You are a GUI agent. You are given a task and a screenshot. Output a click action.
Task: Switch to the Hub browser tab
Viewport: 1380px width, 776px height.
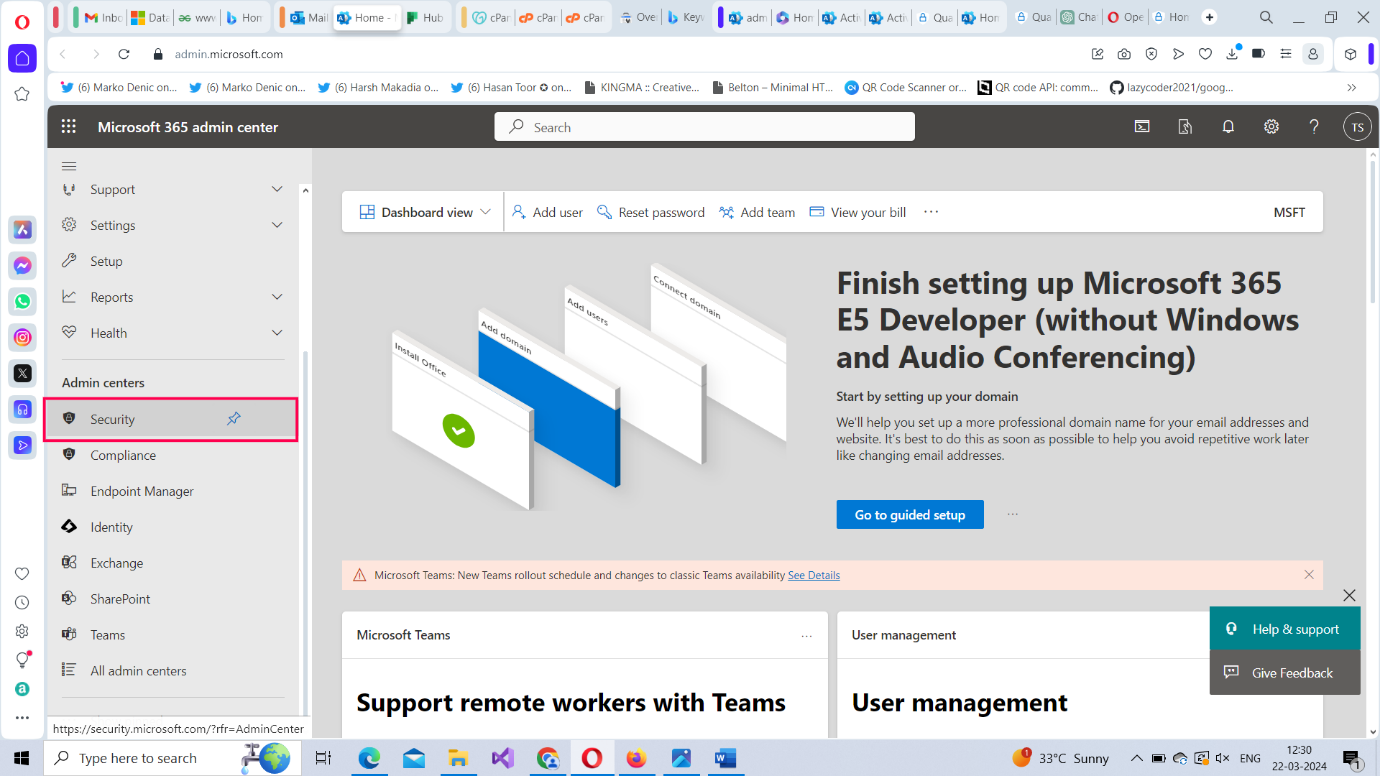click(x=425, y=17)
